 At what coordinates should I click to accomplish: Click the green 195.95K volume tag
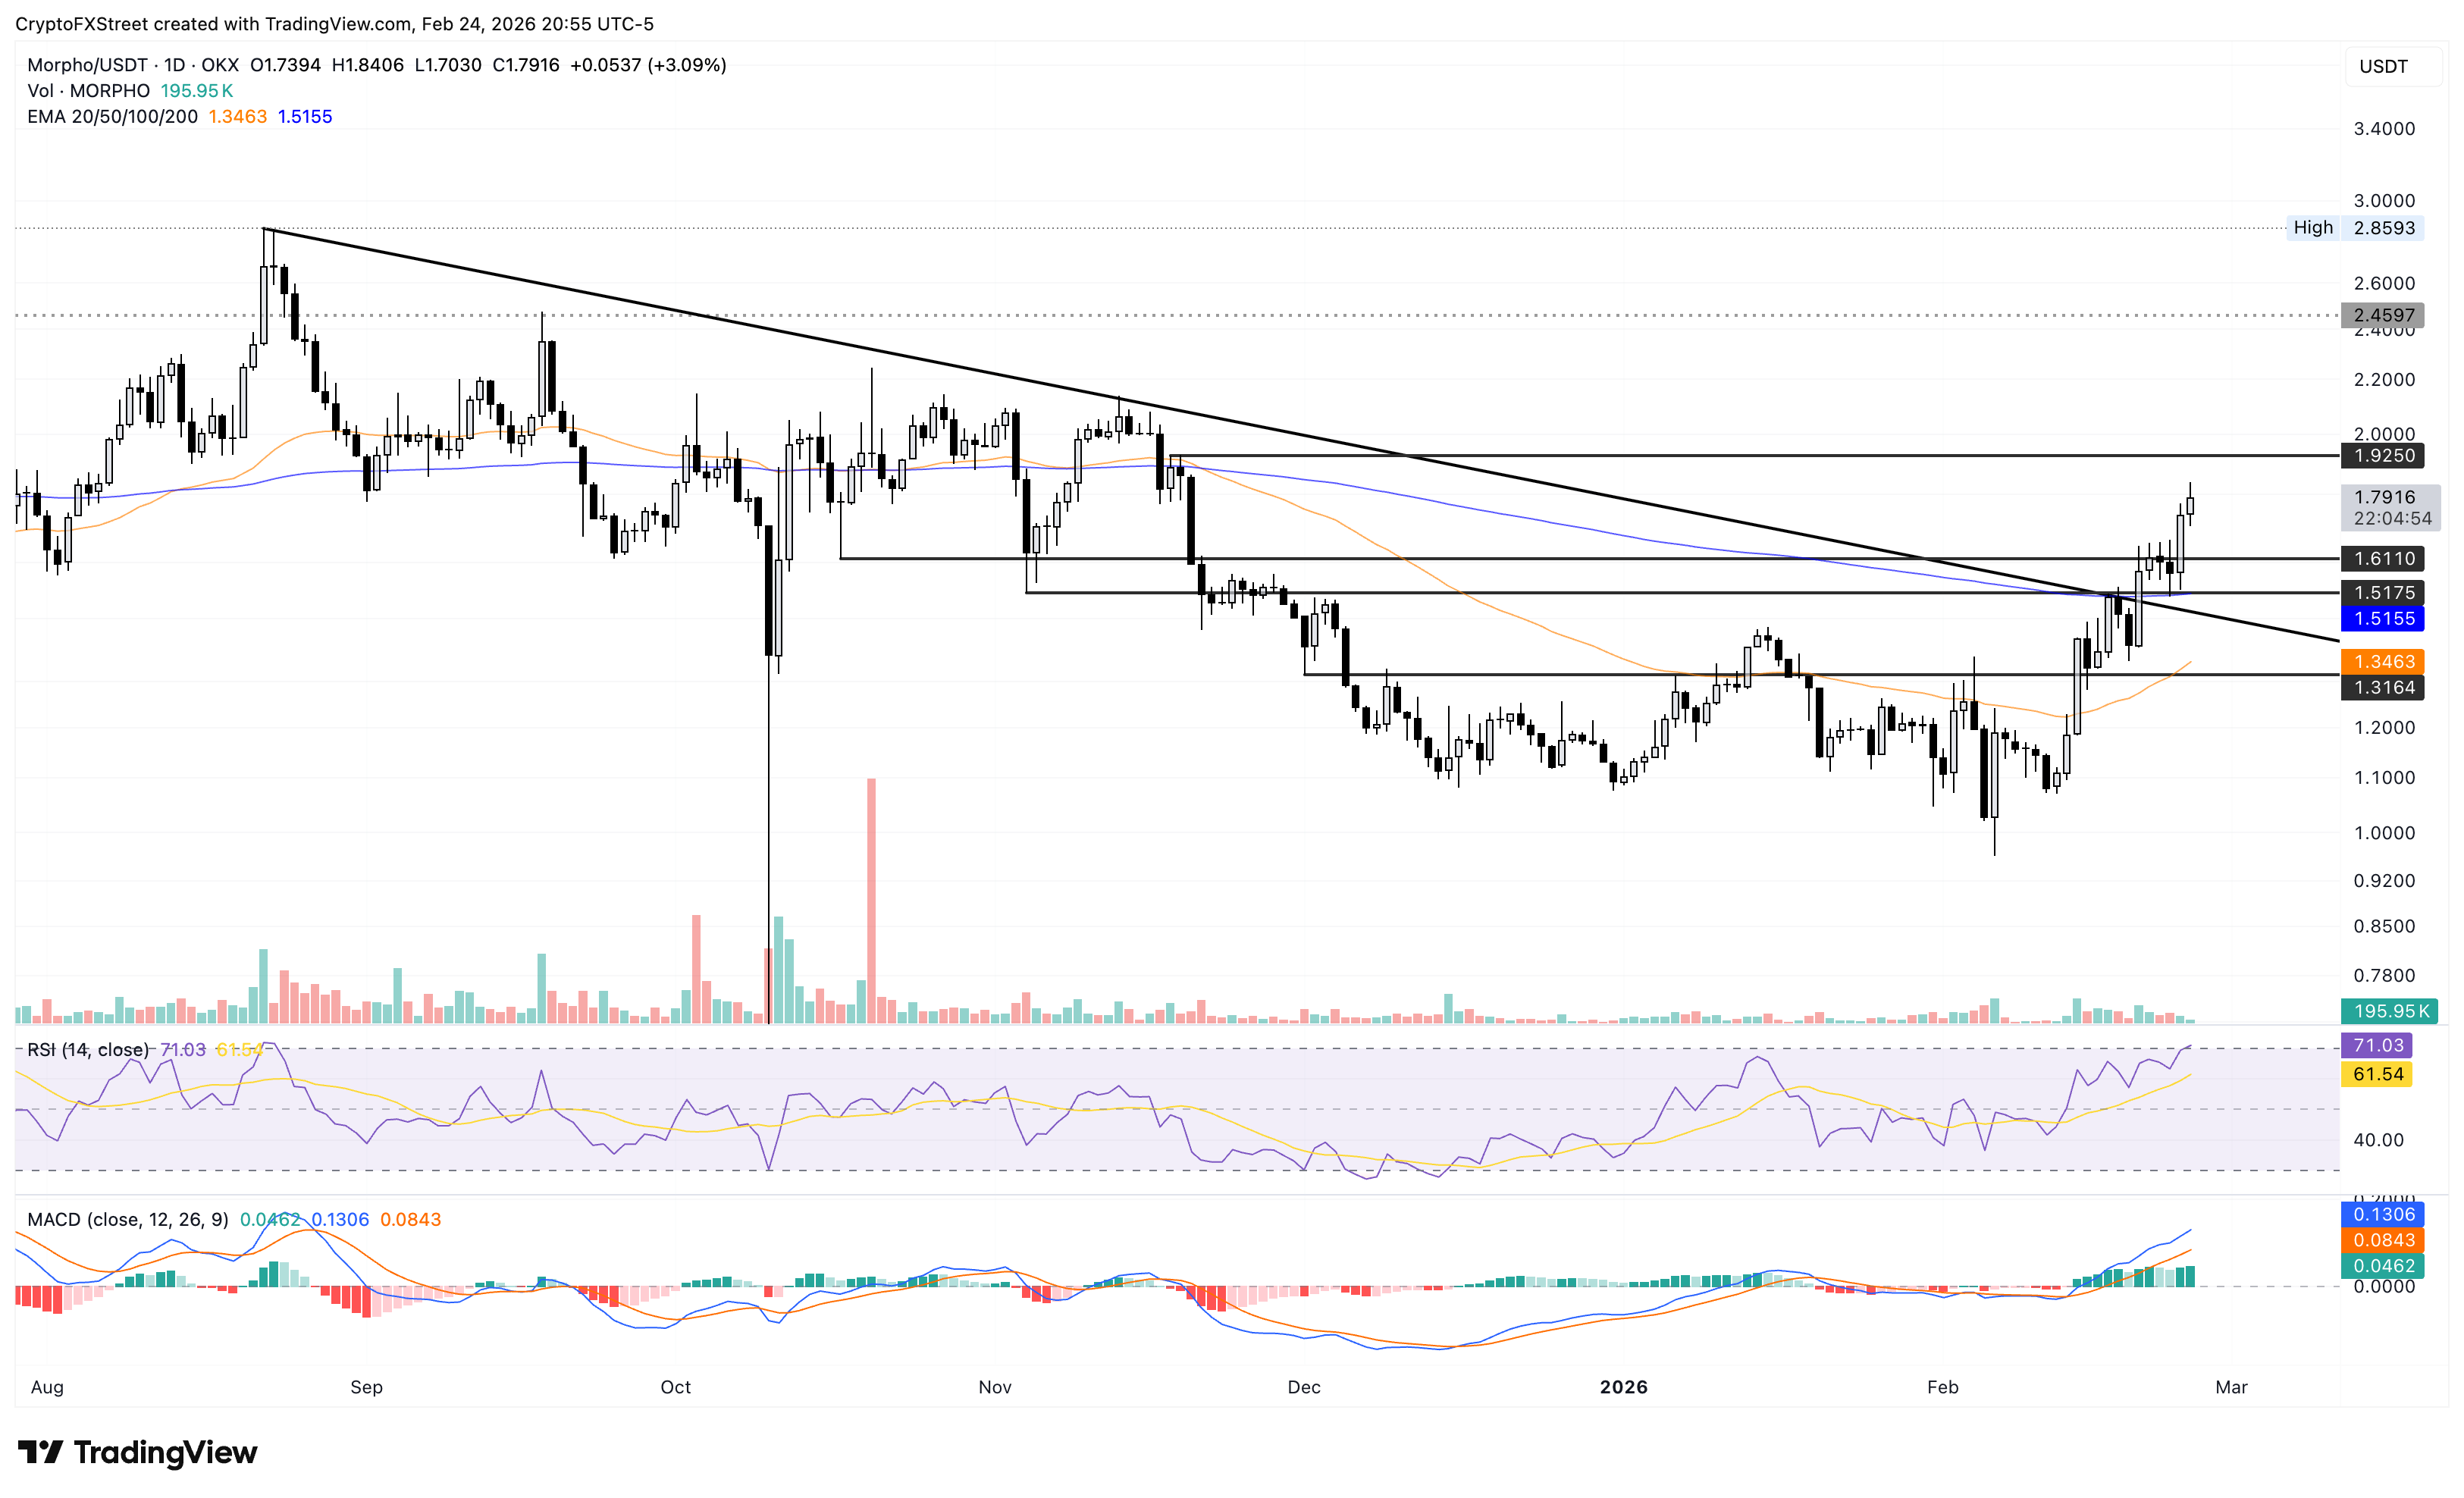pyautogui.click(x=2388, y=1011)
